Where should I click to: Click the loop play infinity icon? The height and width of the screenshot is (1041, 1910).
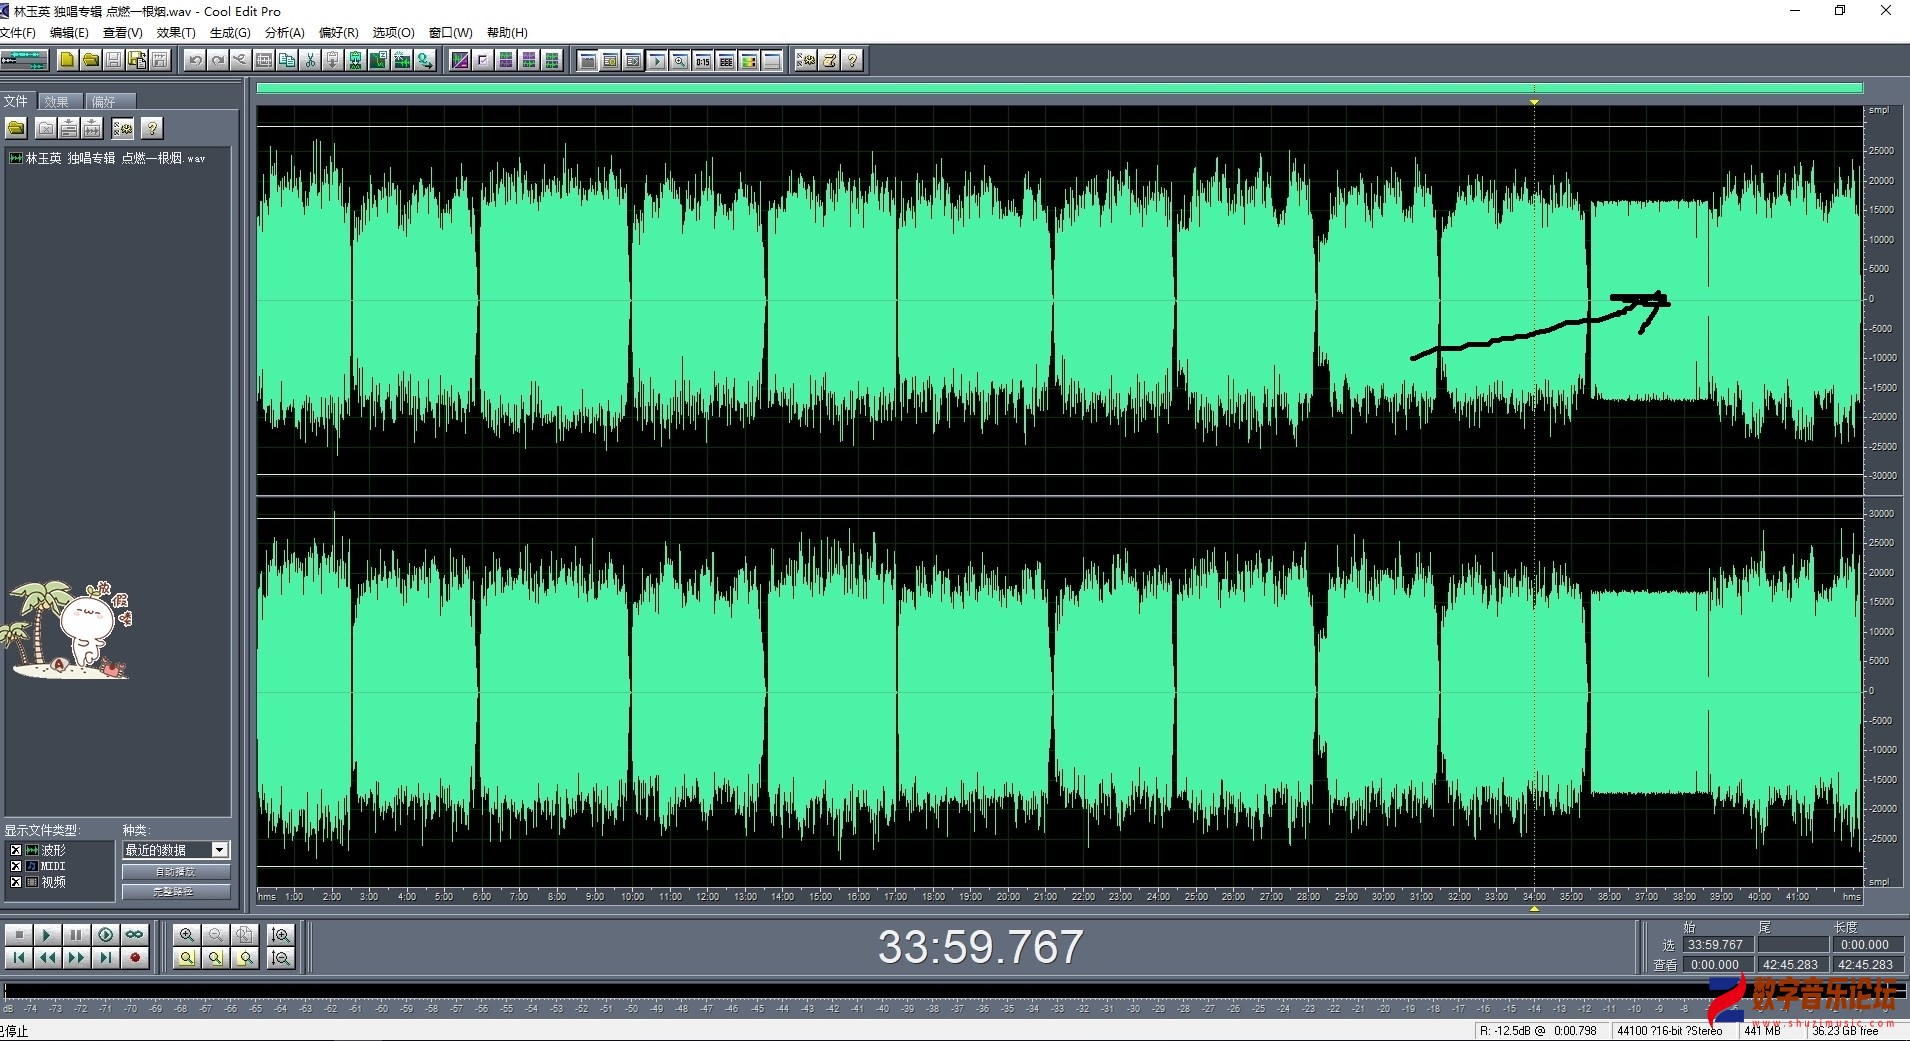(134, 935)
